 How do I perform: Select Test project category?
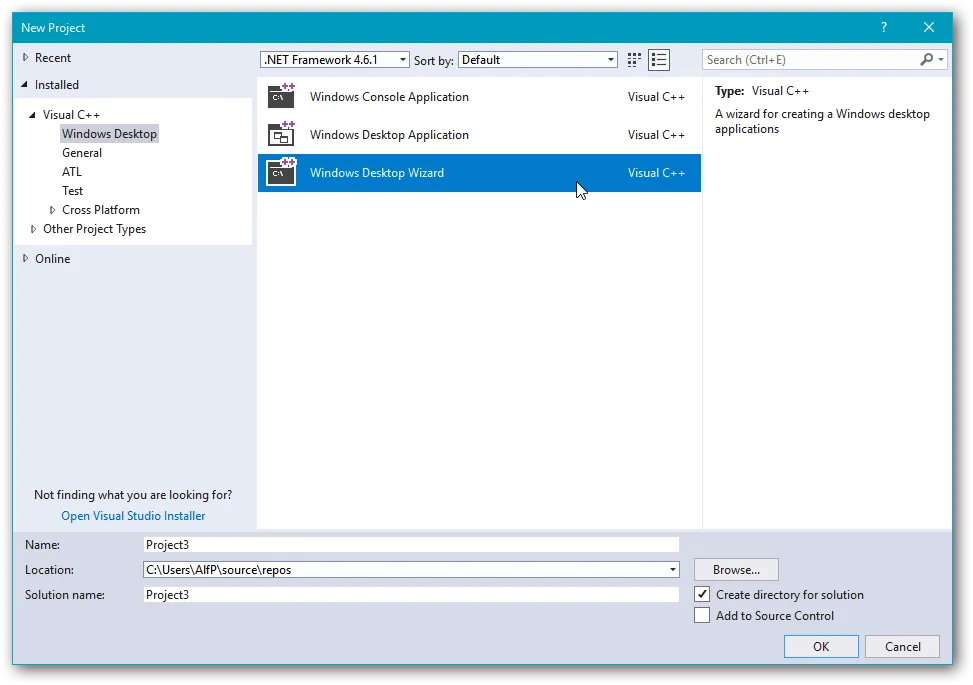pyautogui.click(x=72, y=190)
